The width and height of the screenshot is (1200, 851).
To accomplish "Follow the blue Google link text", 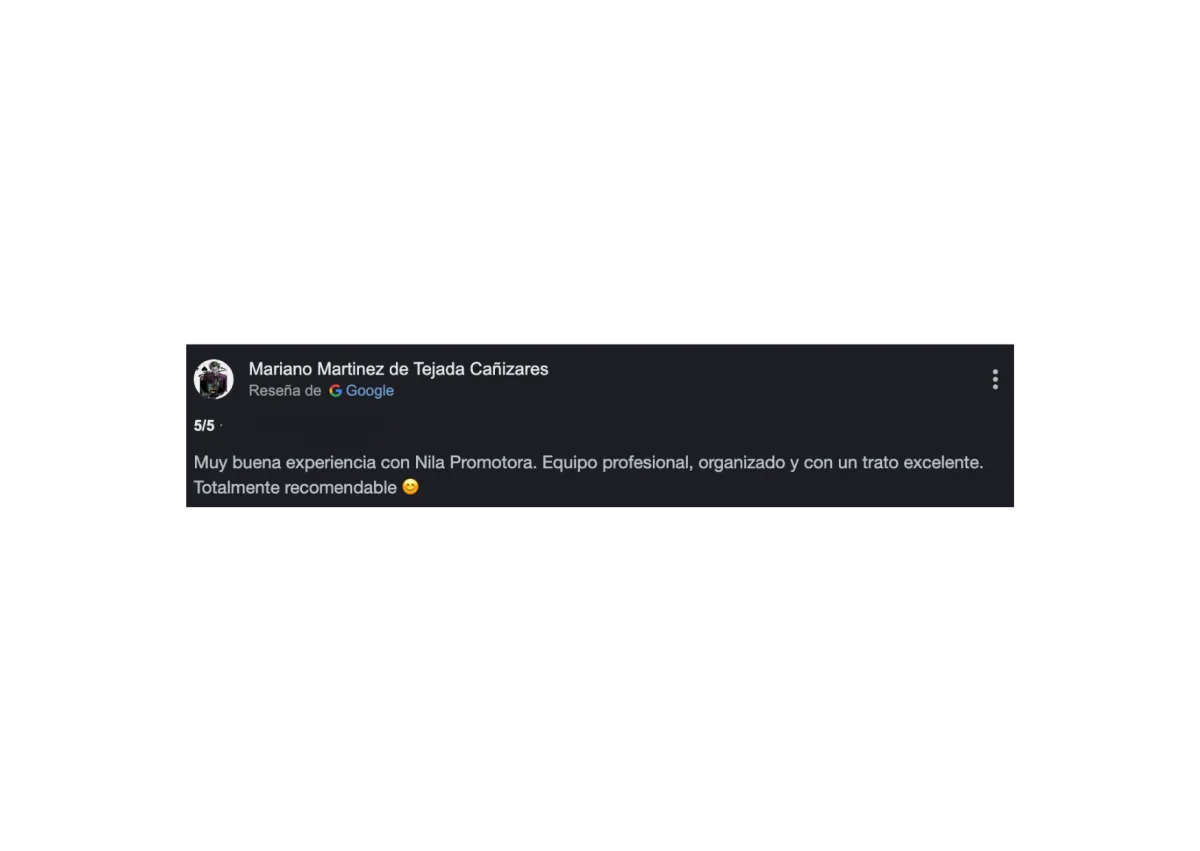I will point(369,391).
